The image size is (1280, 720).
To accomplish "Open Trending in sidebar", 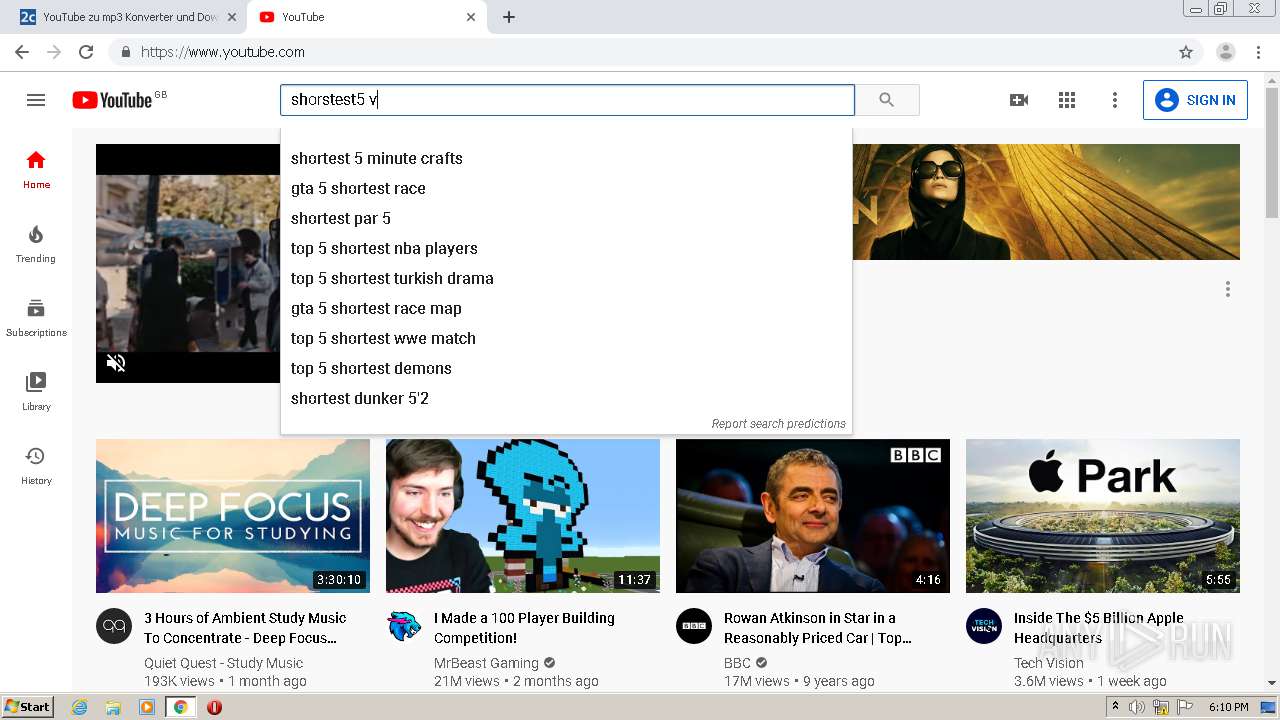I will pos(36,243).
